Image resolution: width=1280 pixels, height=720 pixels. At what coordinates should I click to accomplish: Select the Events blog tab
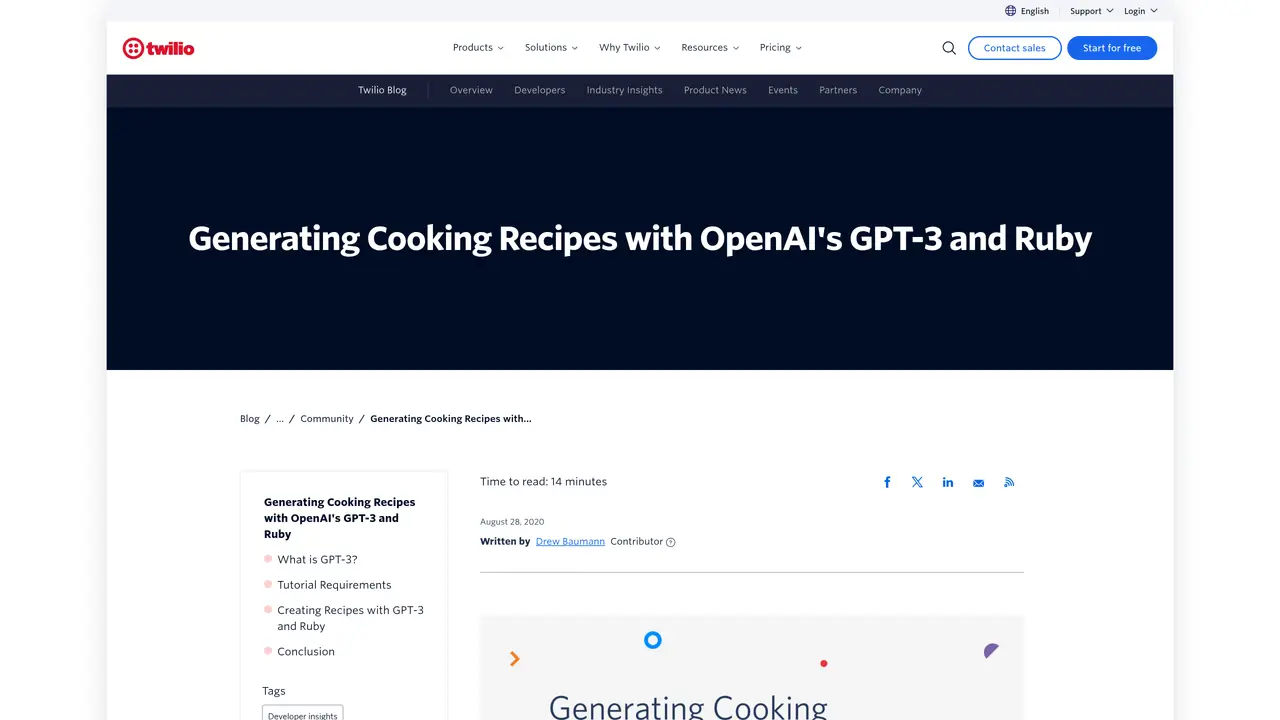[783, 90]
